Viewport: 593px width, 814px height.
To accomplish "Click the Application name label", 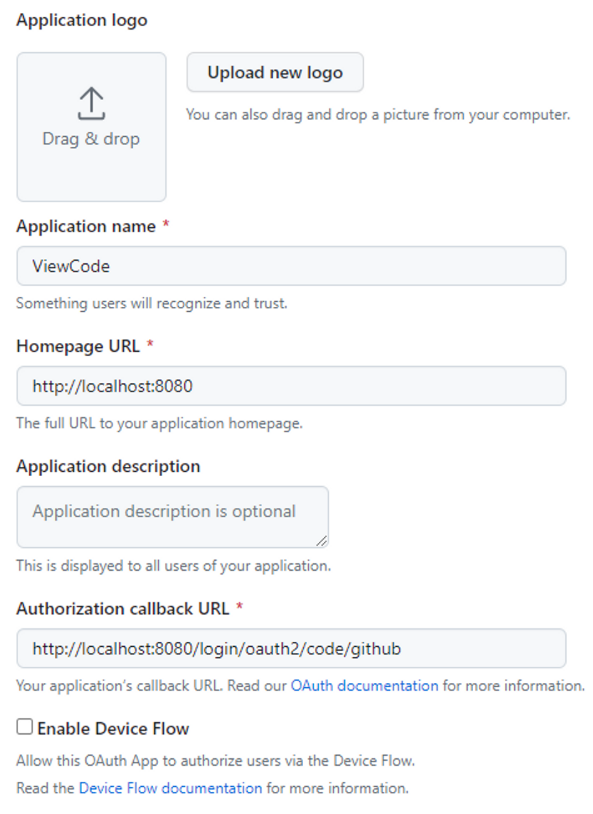I will point(86,226).
